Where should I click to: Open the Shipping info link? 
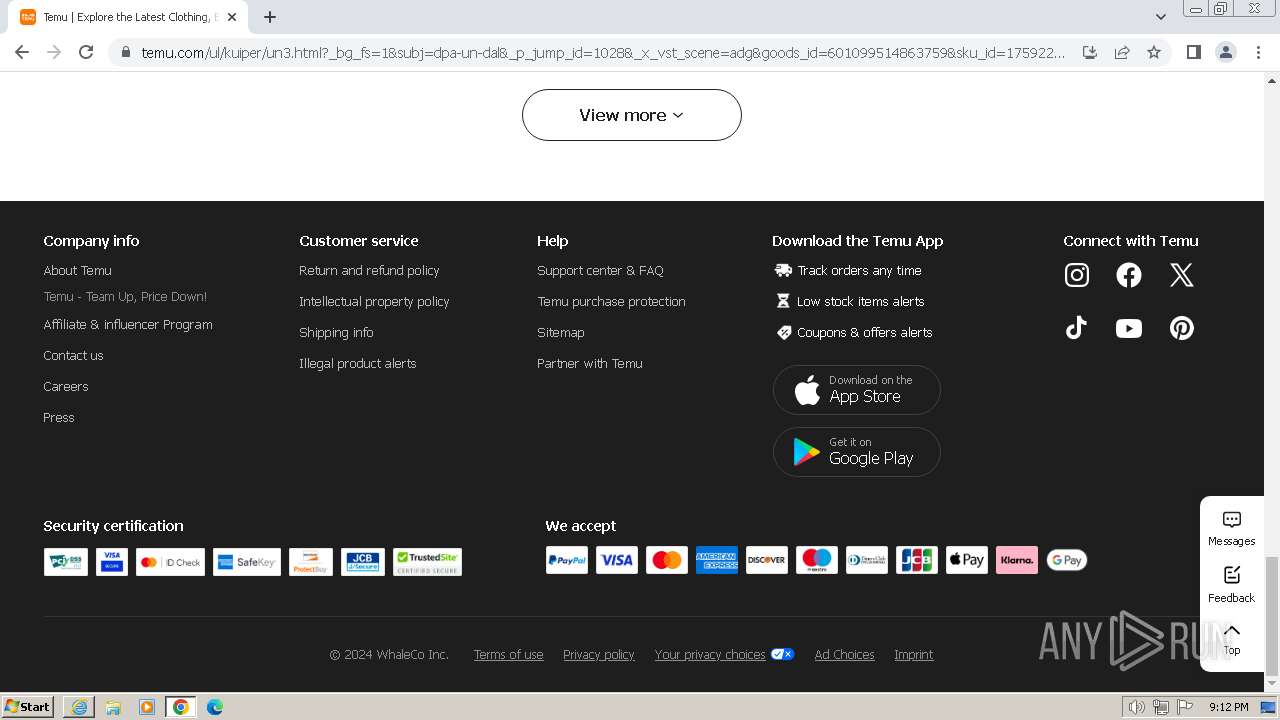pyautogui.click(x=336, y=332)
